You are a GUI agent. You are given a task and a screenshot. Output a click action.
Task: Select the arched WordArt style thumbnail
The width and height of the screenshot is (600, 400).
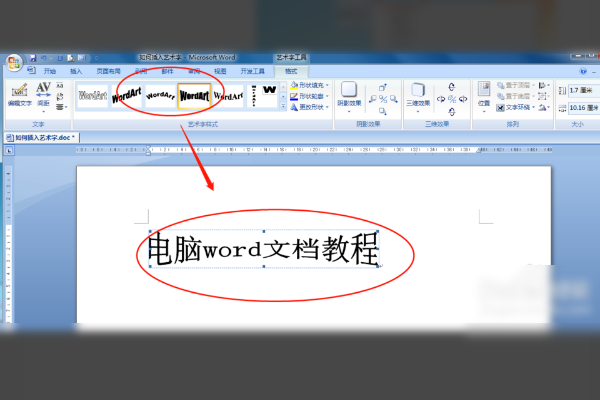160,96
